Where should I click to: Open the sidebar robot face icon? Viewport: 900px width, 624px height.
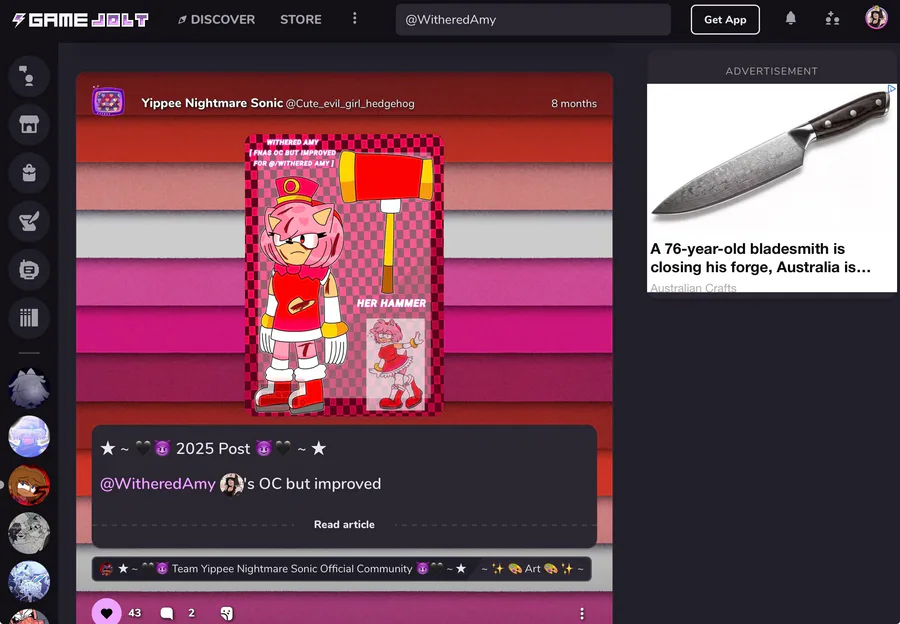click(29, 269)
